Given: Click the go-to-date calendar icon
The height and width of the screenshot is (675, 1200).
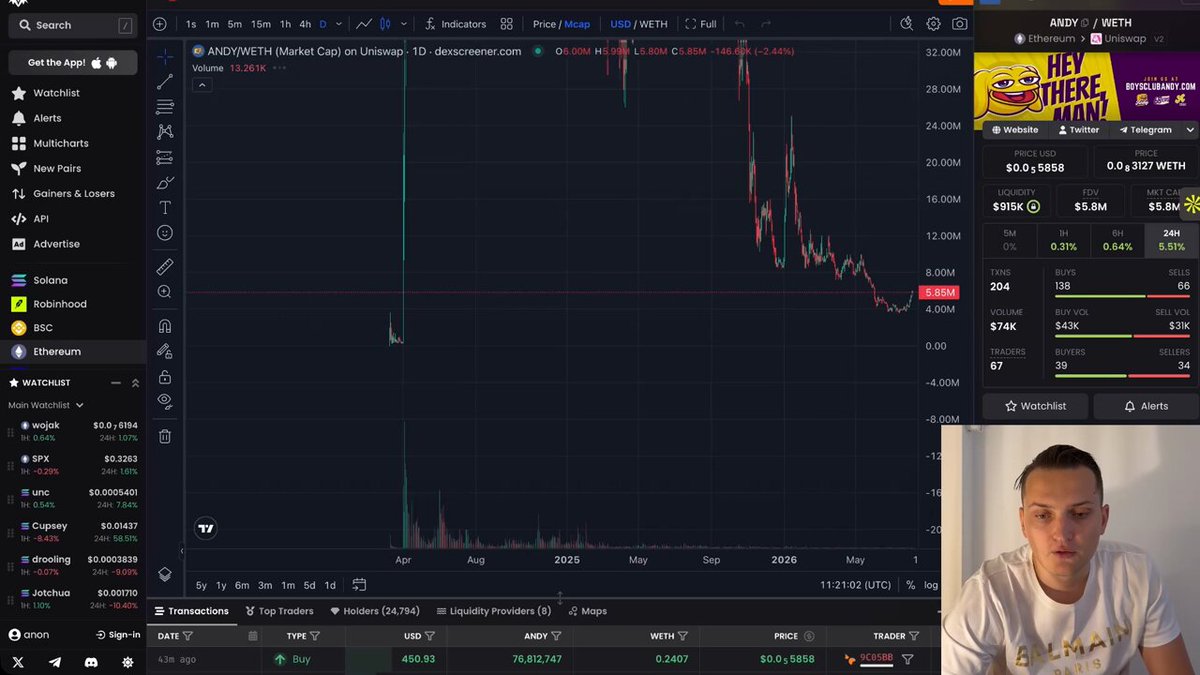Looking at the screenshot, I should coord(359,585).
